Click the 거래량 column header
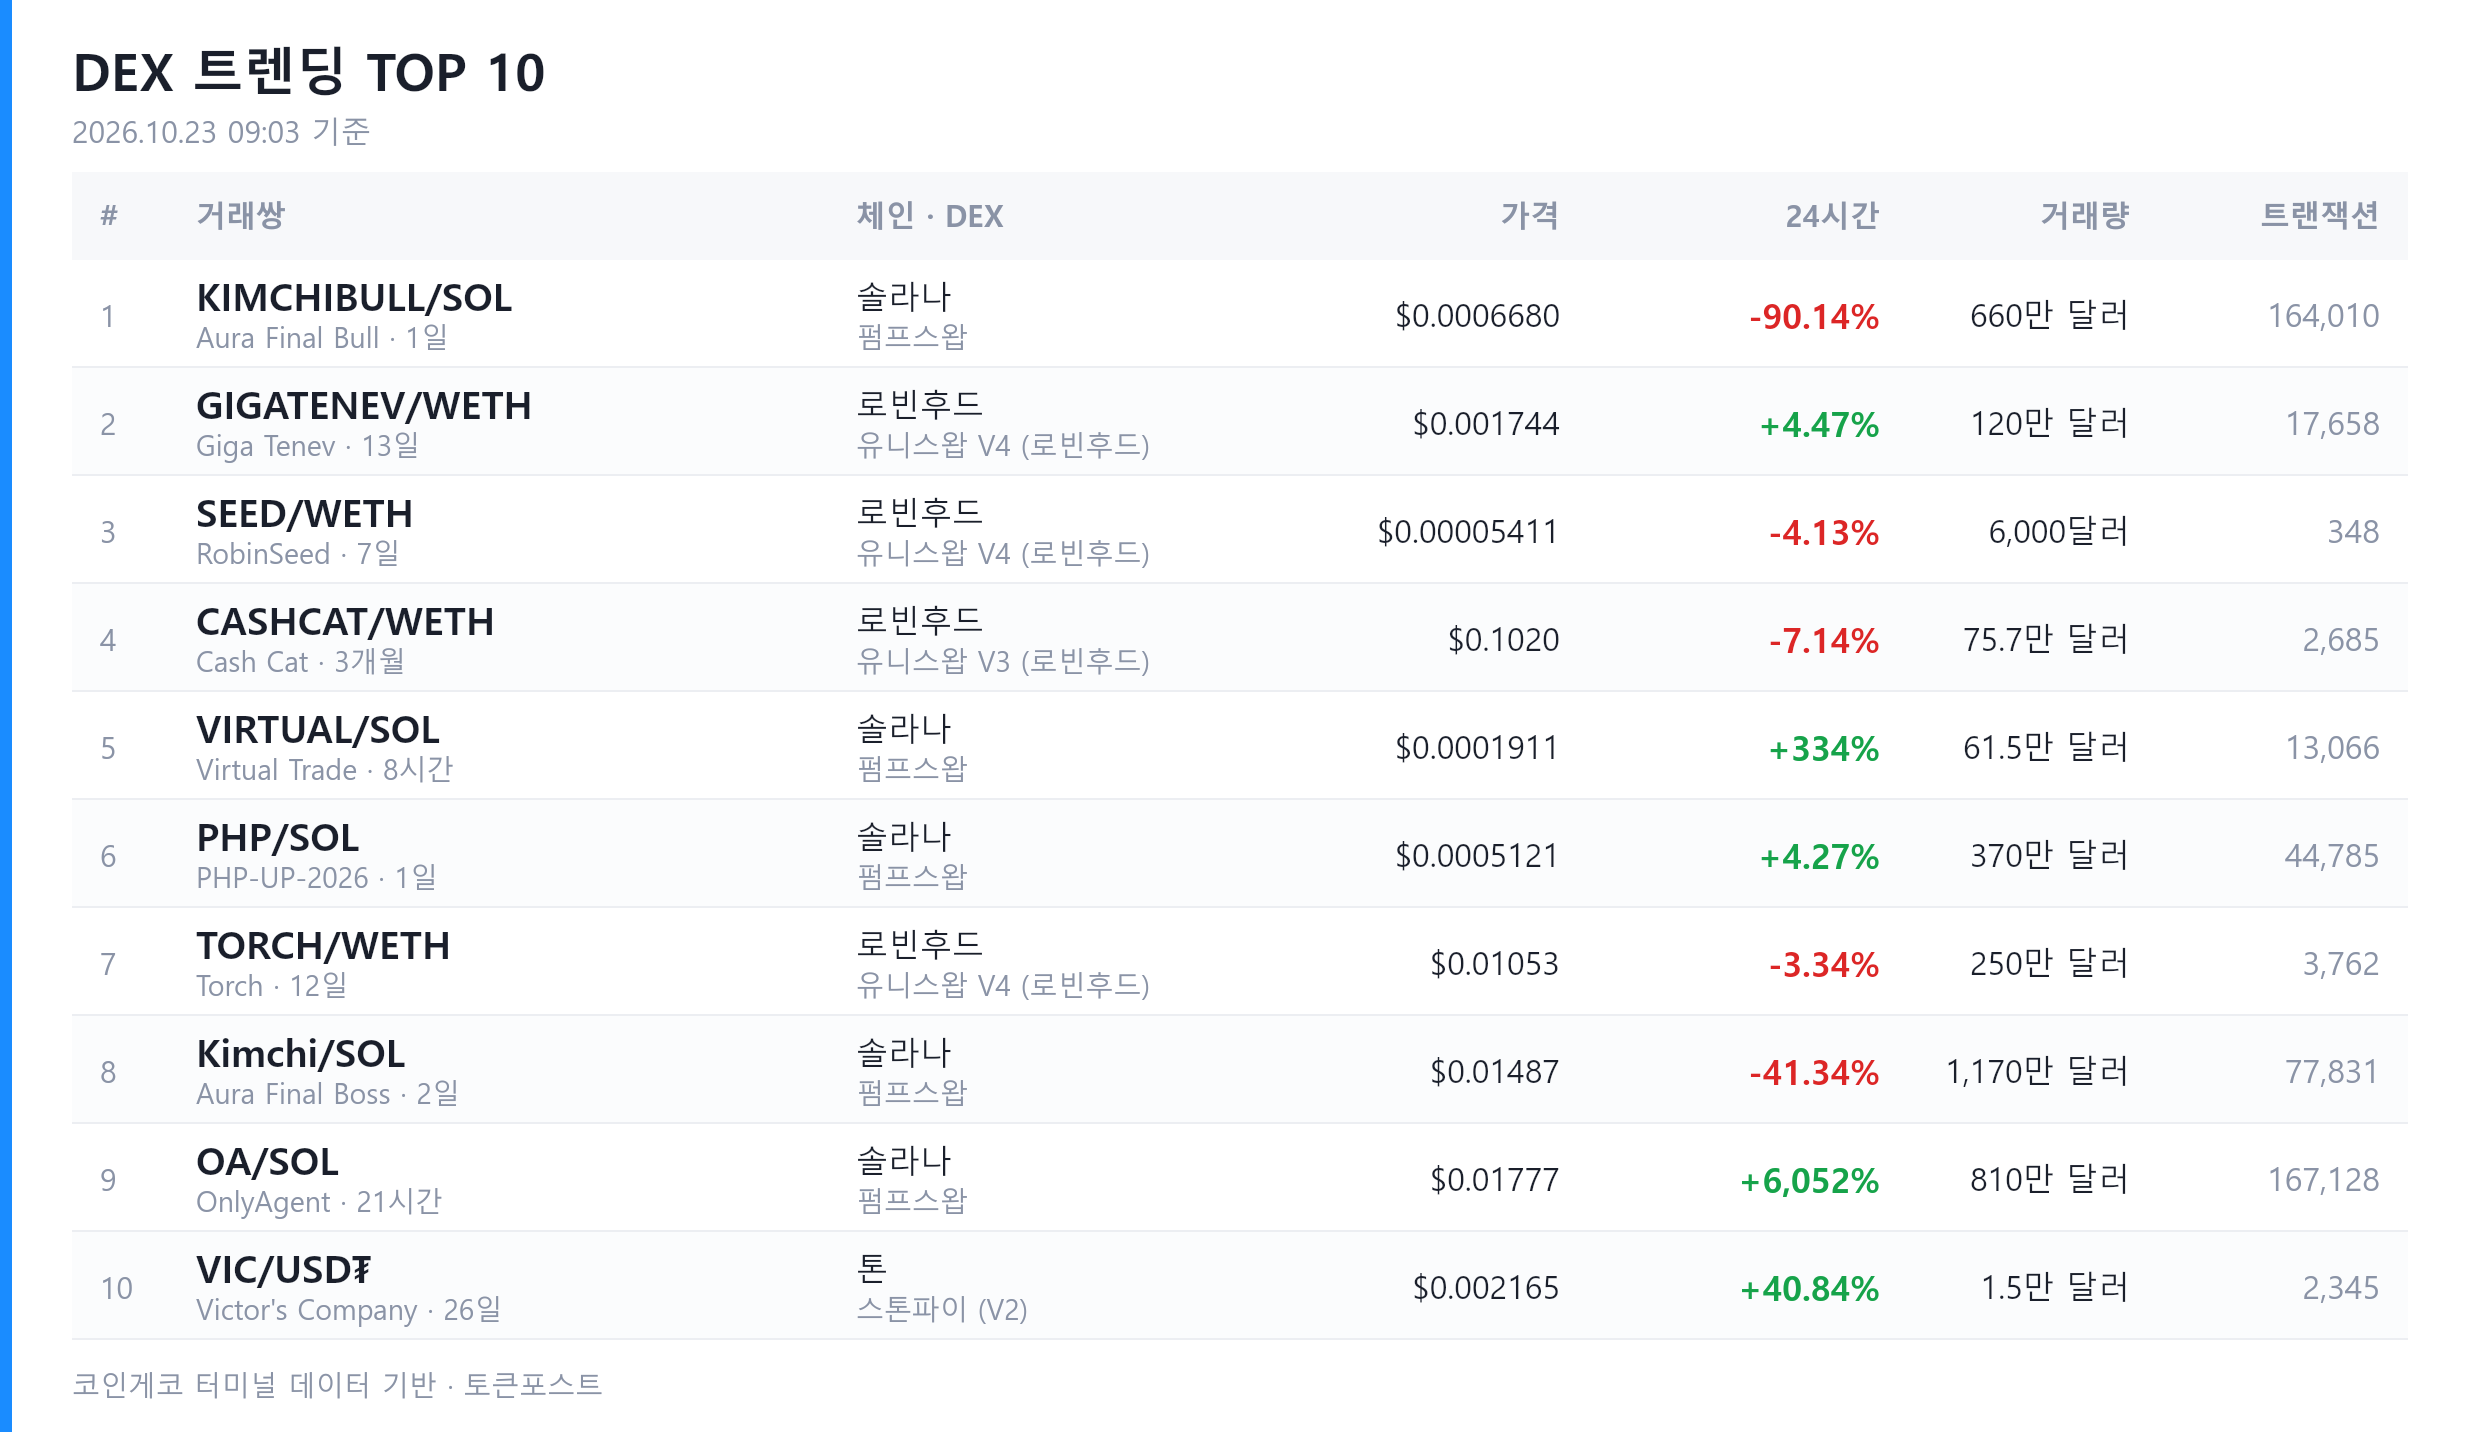This screenshot has height=1432, width=2480. [x=2085, y=215]
